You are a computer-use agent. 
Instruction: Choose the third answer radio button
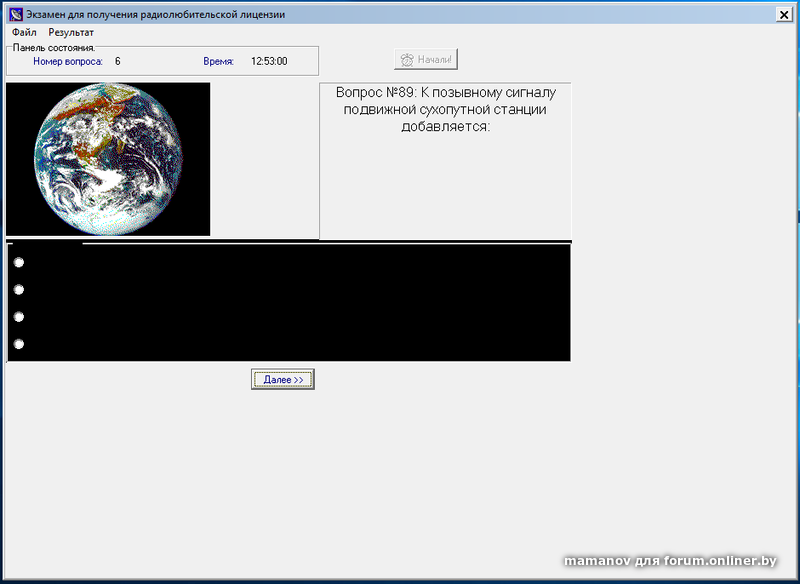pos(19,317)
